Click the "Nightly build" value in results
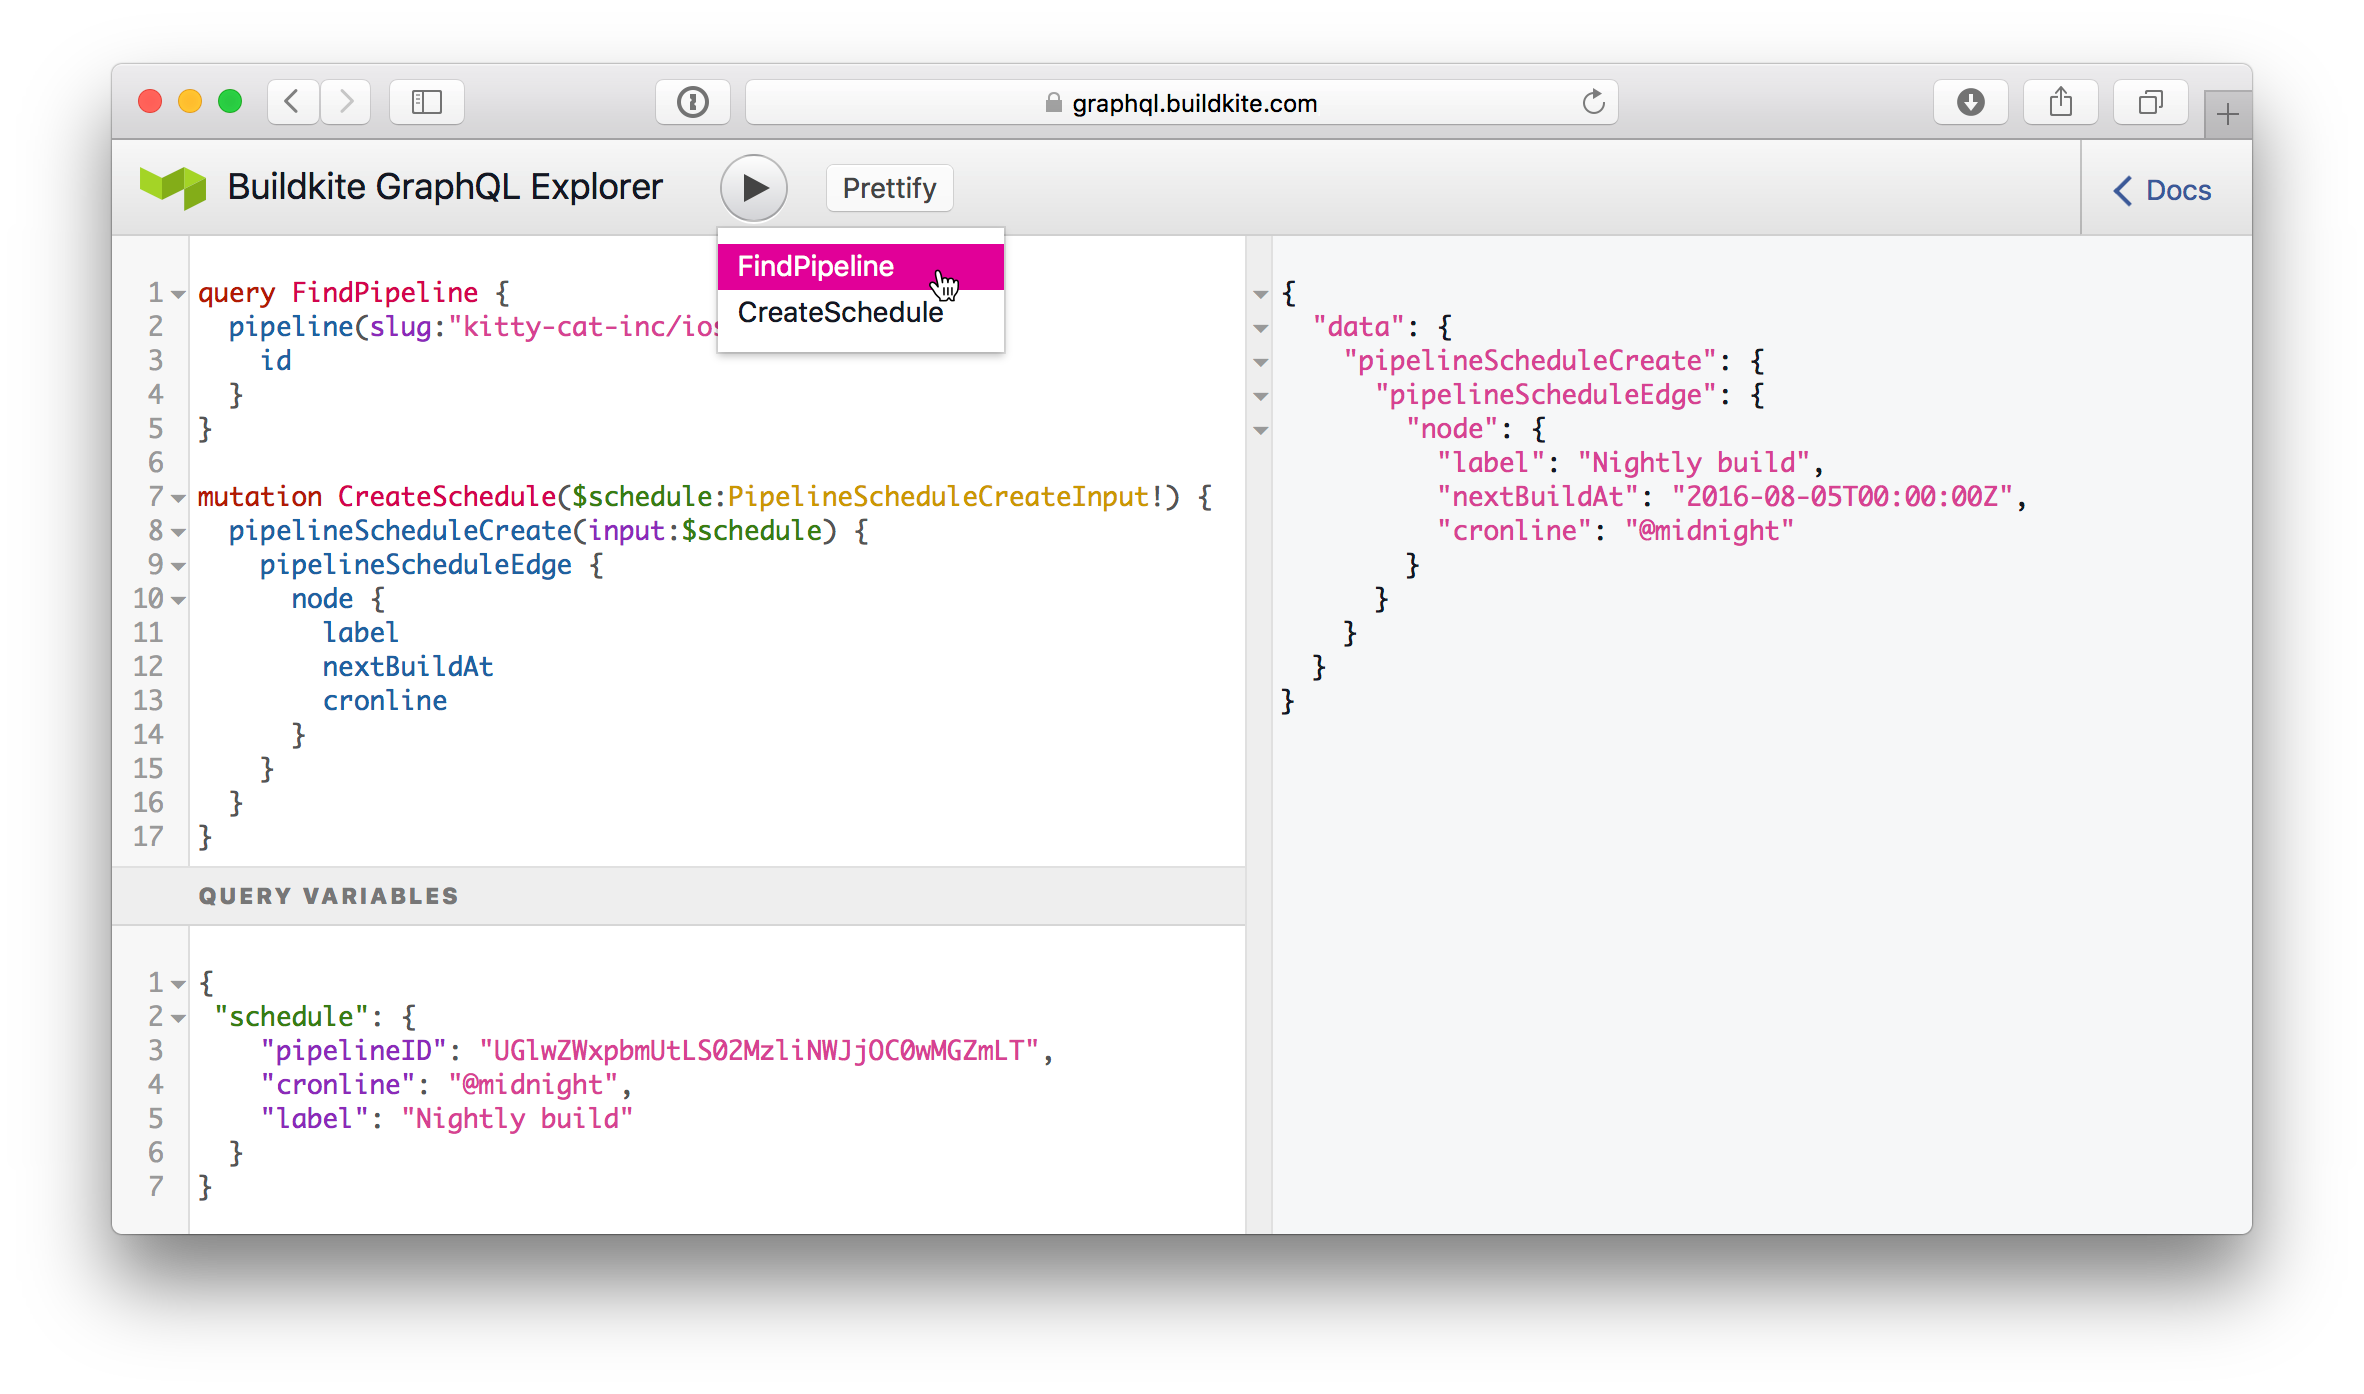Screen dimensions: 2364x1394 pos(1694,462)
